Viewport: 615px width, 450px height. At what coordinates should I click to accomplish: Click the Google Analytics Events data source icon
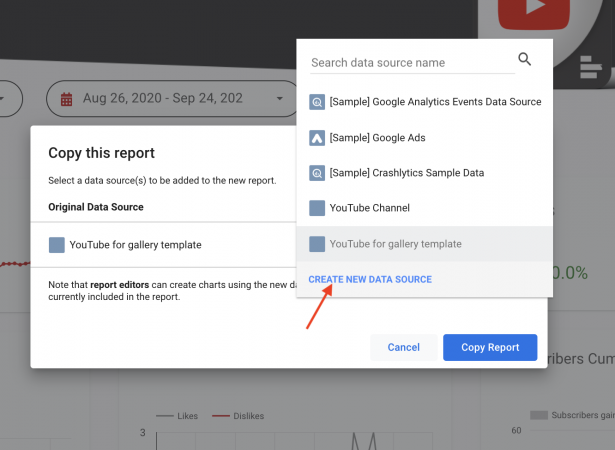[317, 102]
